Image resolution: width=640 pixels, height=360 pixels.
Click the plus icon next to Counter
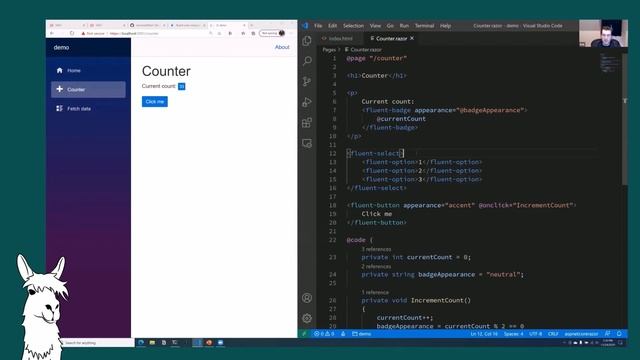pos(60,89)
